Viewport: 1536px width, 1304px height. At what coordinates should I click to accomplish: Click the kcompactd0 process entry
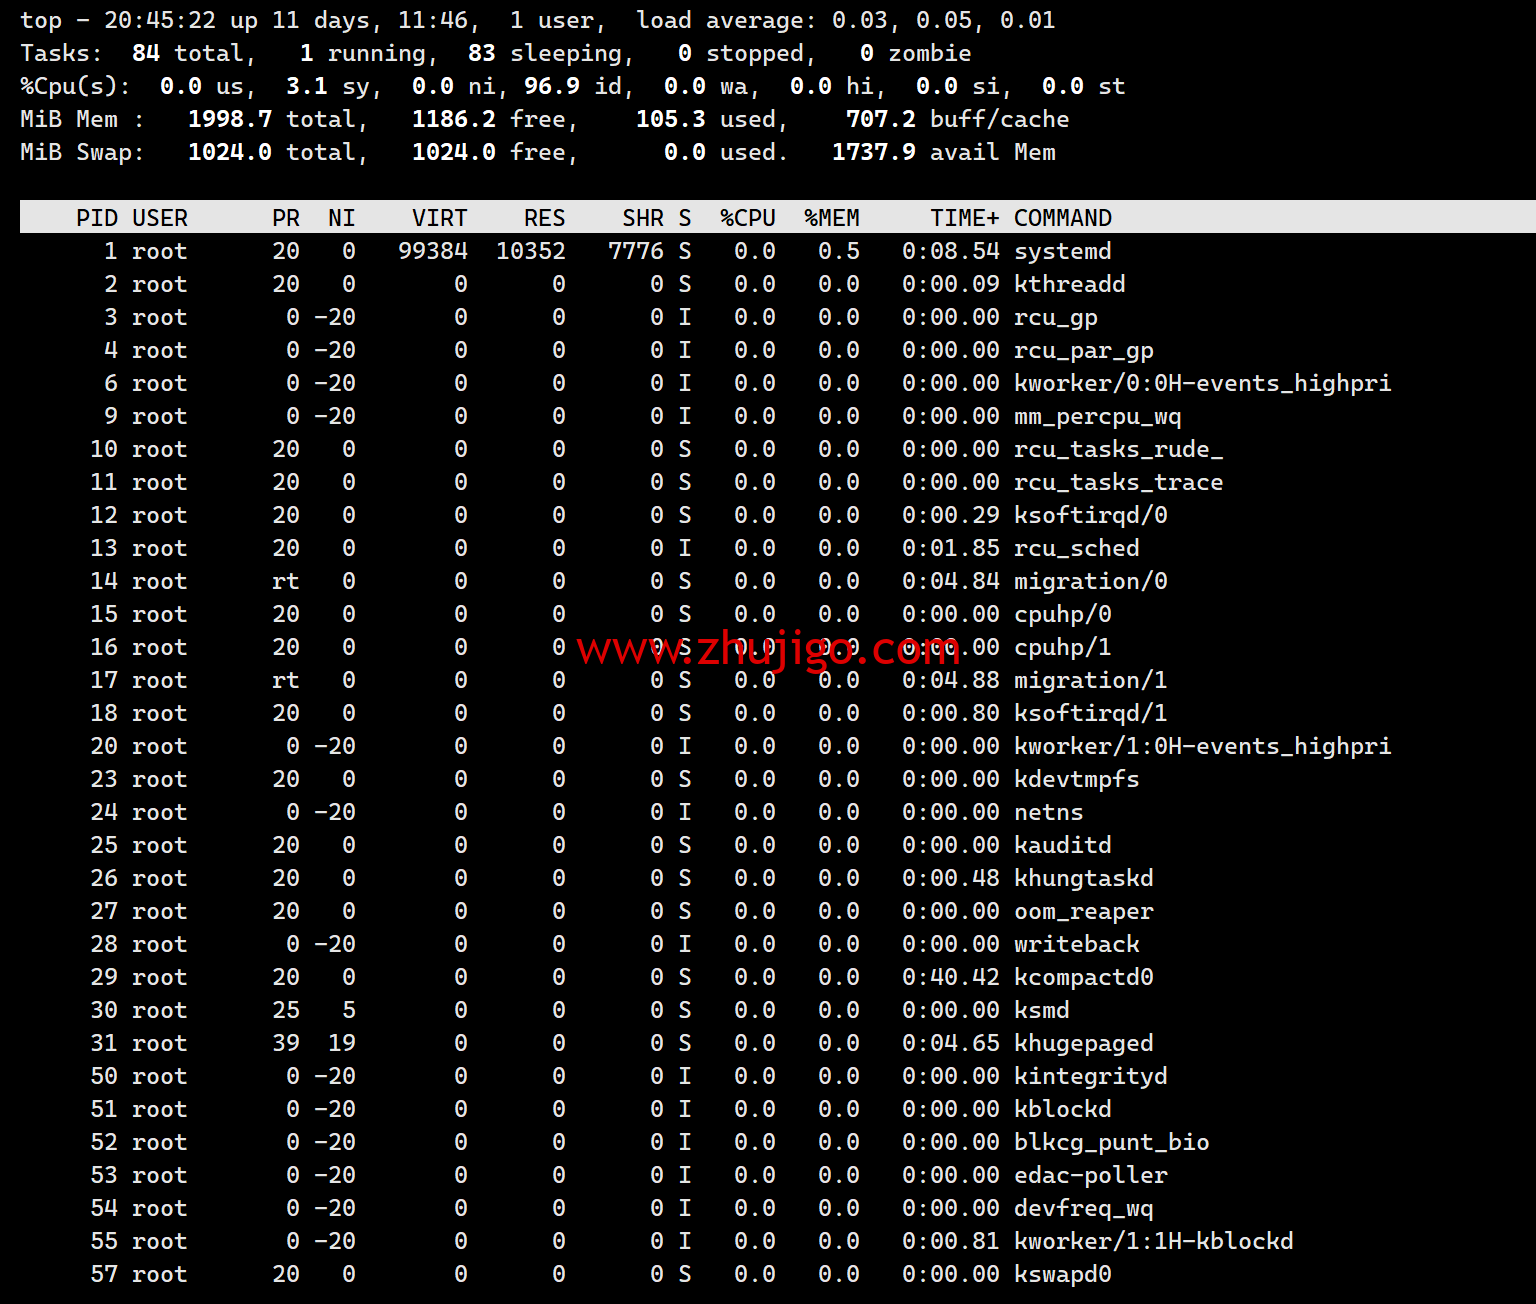tap(1083, 977)
